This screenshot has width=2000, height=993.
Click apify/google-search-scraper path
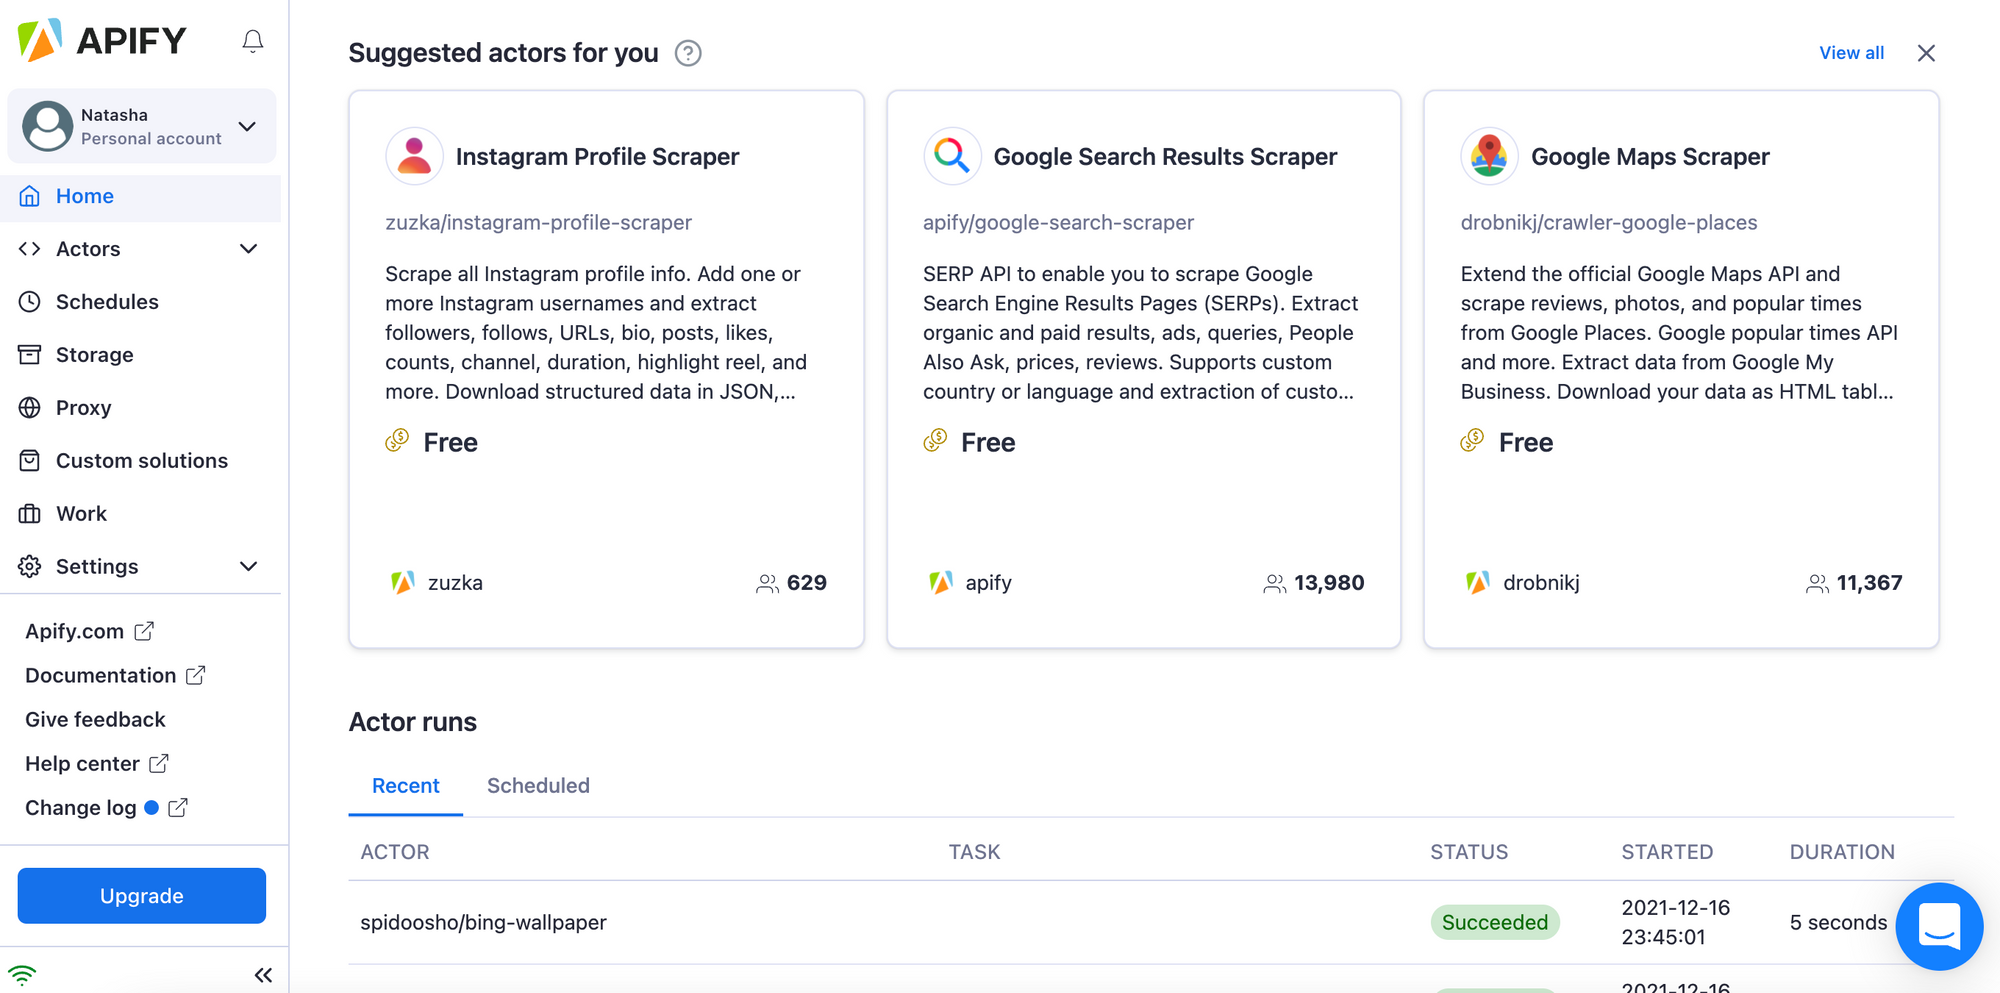[x=1058, y=222]
